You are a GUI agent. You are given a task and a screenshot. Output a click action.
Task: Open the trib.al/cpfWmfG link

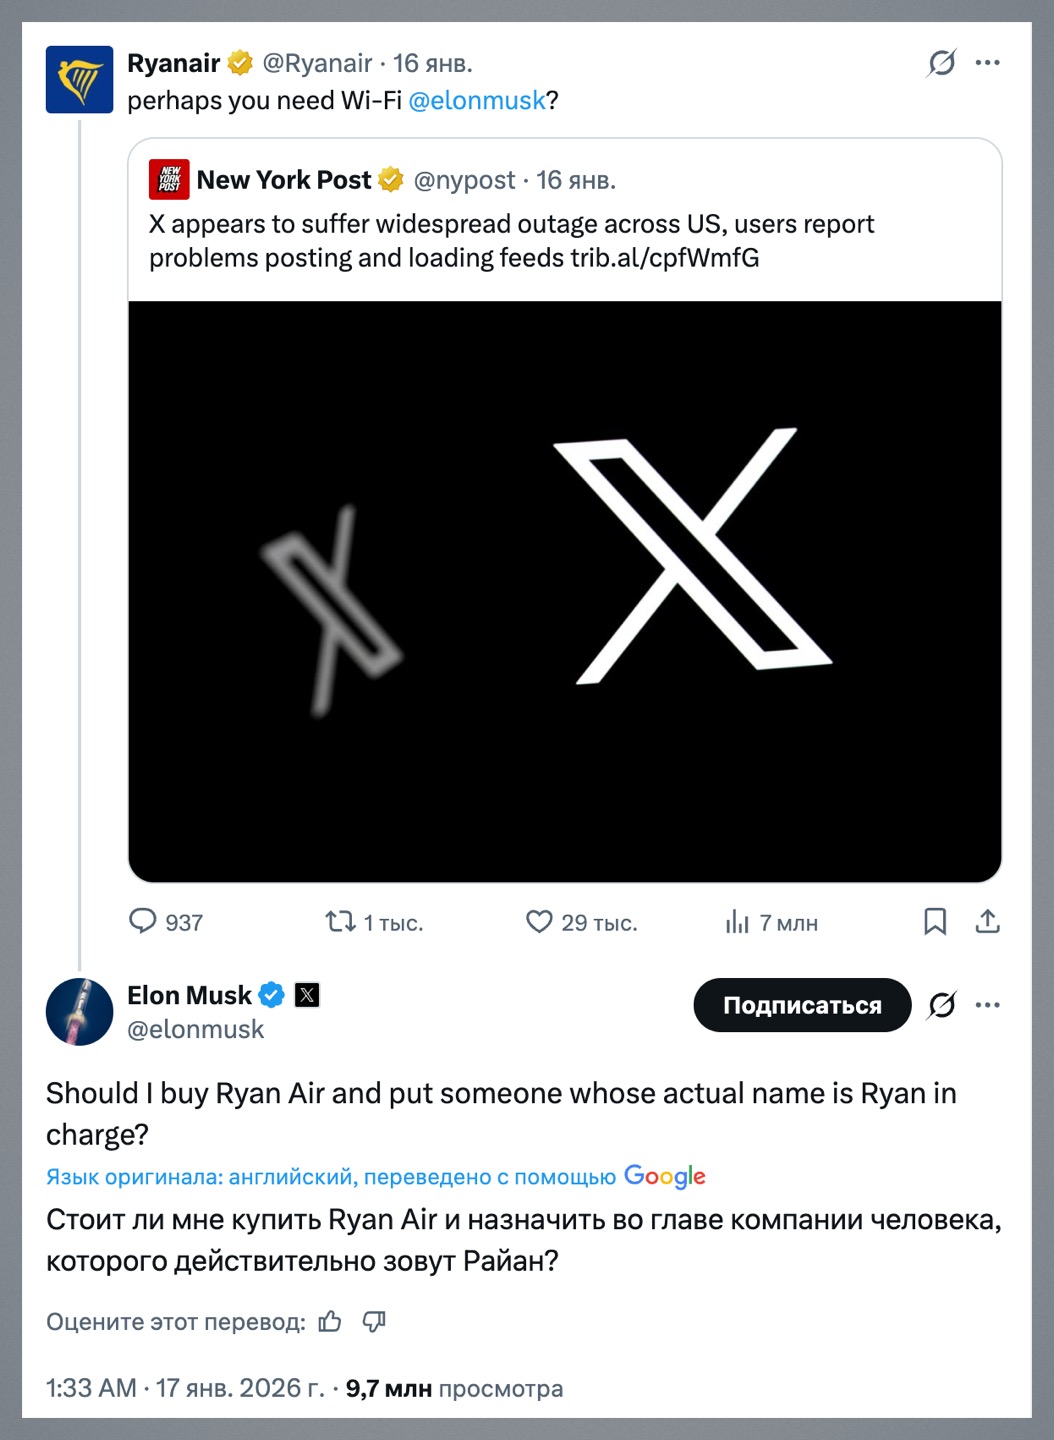664,258
